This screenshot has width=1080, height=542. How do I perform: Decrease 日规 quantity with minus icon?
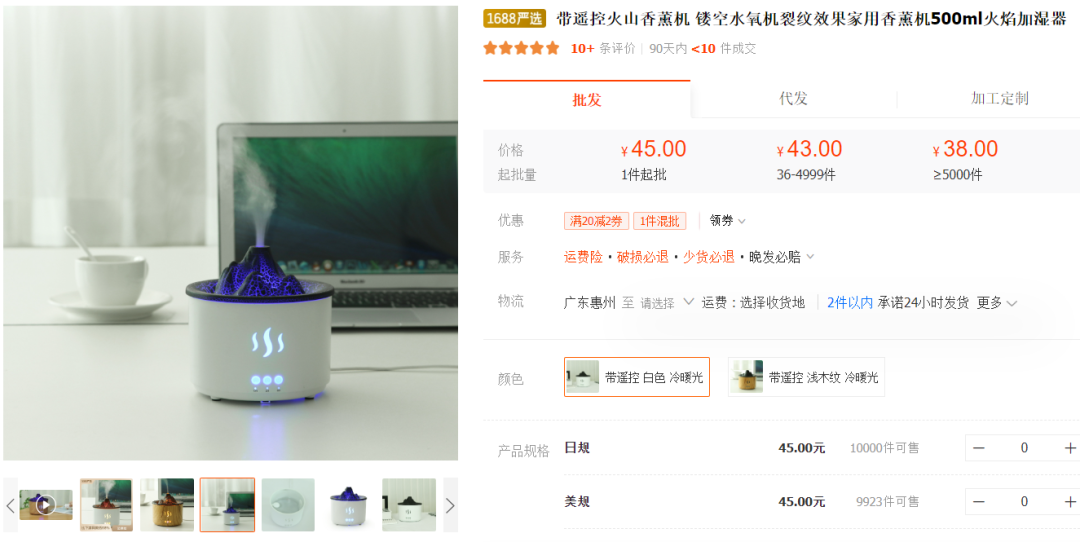[978, 448]
